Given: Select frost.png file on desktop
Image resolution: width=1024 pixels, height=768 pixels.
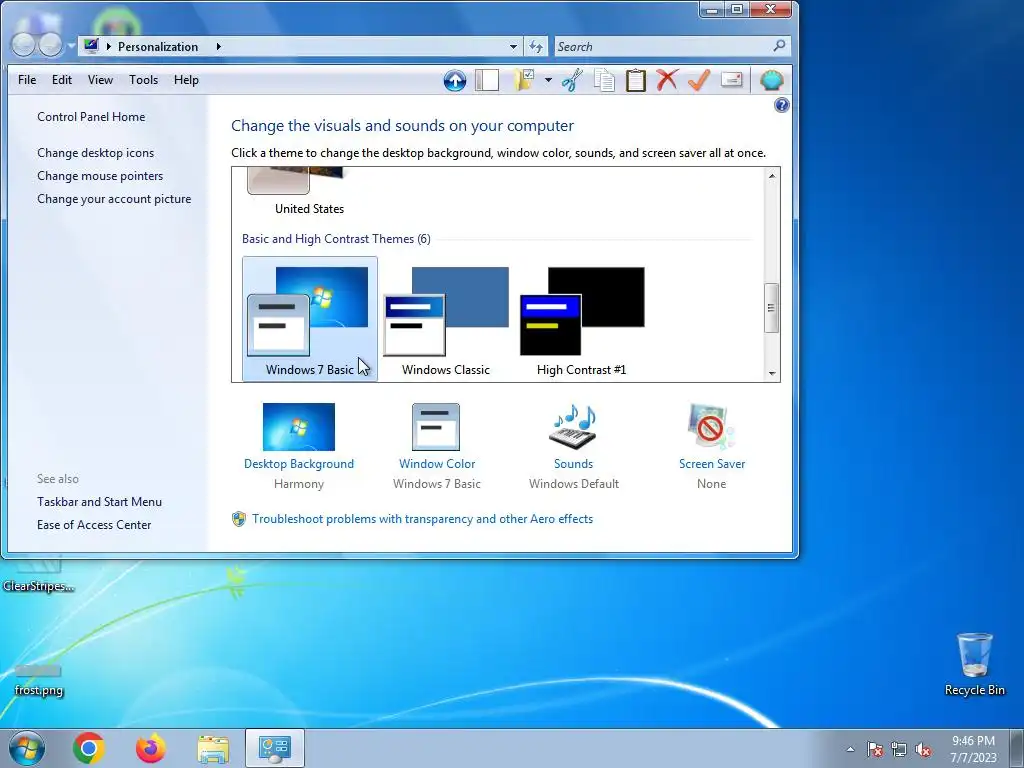Looking at the screenshot, I should 39,680.
